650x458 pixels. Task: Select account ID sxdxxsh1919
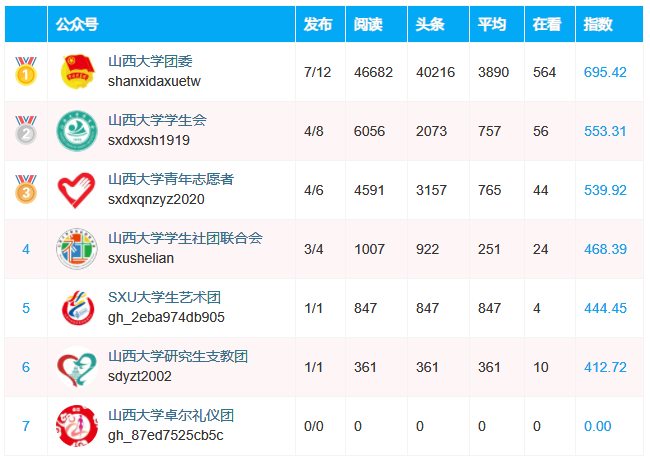(x=149, y=140)
